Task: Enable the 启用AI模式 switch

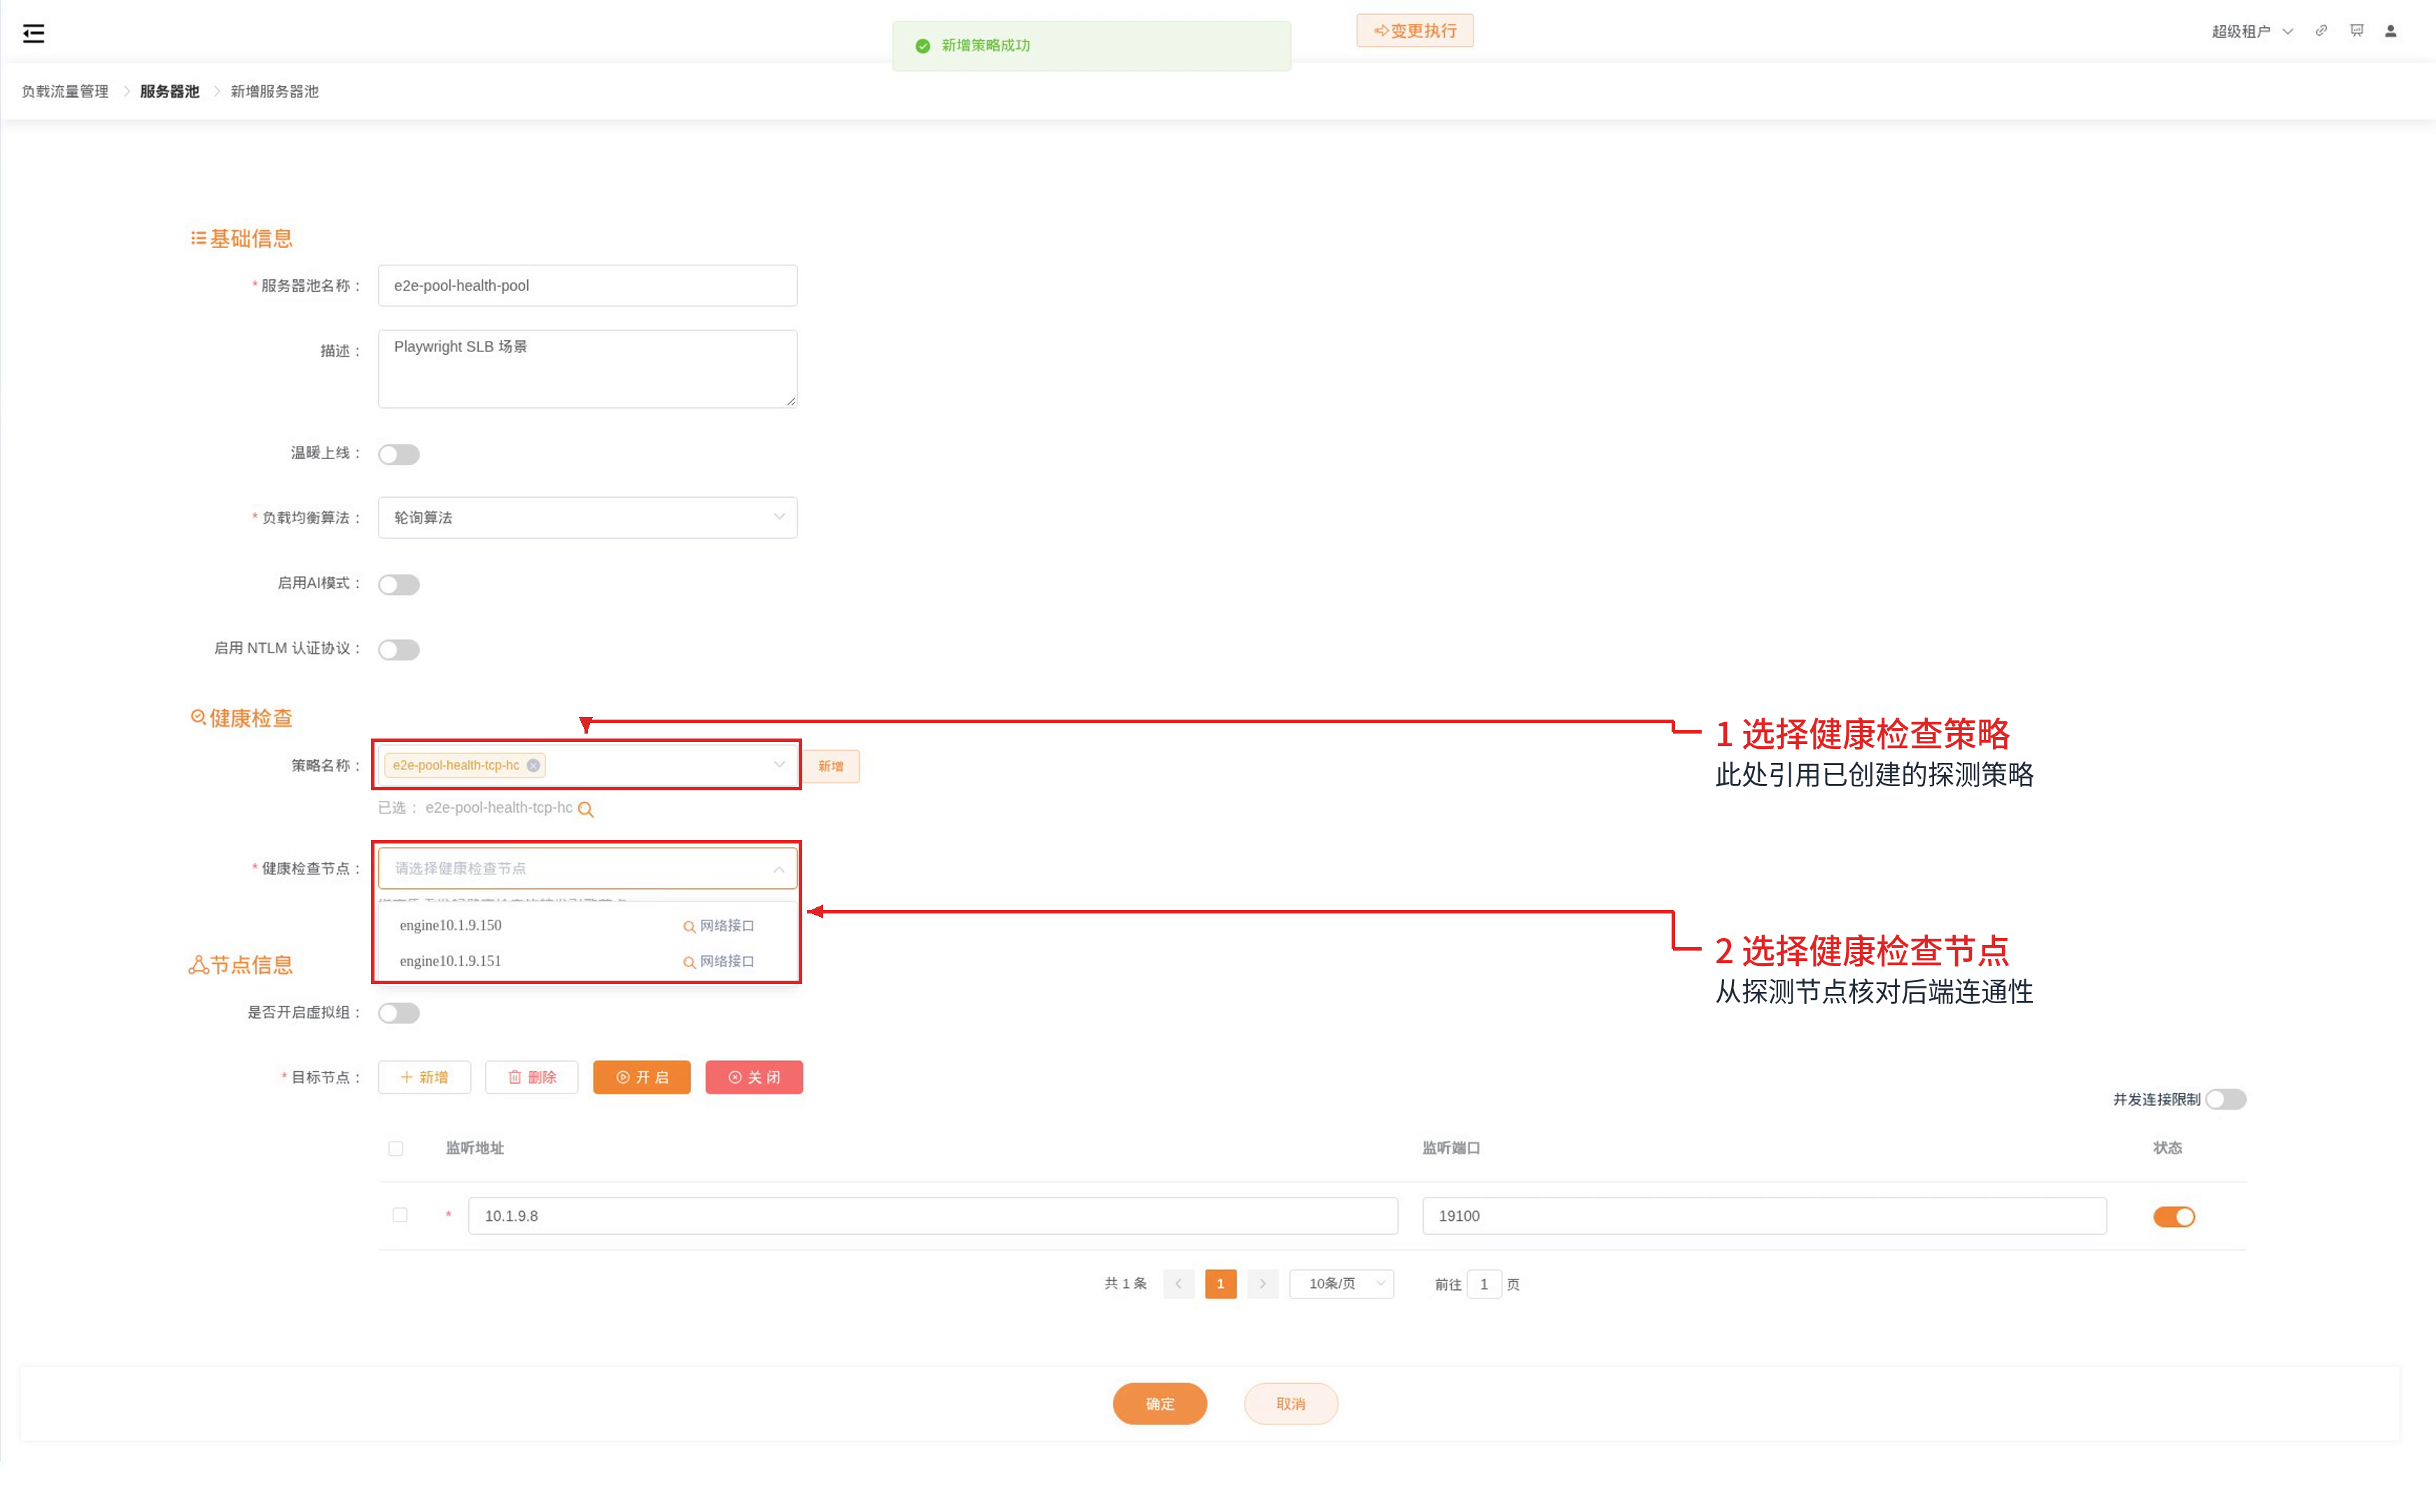Action: (399, 584)
